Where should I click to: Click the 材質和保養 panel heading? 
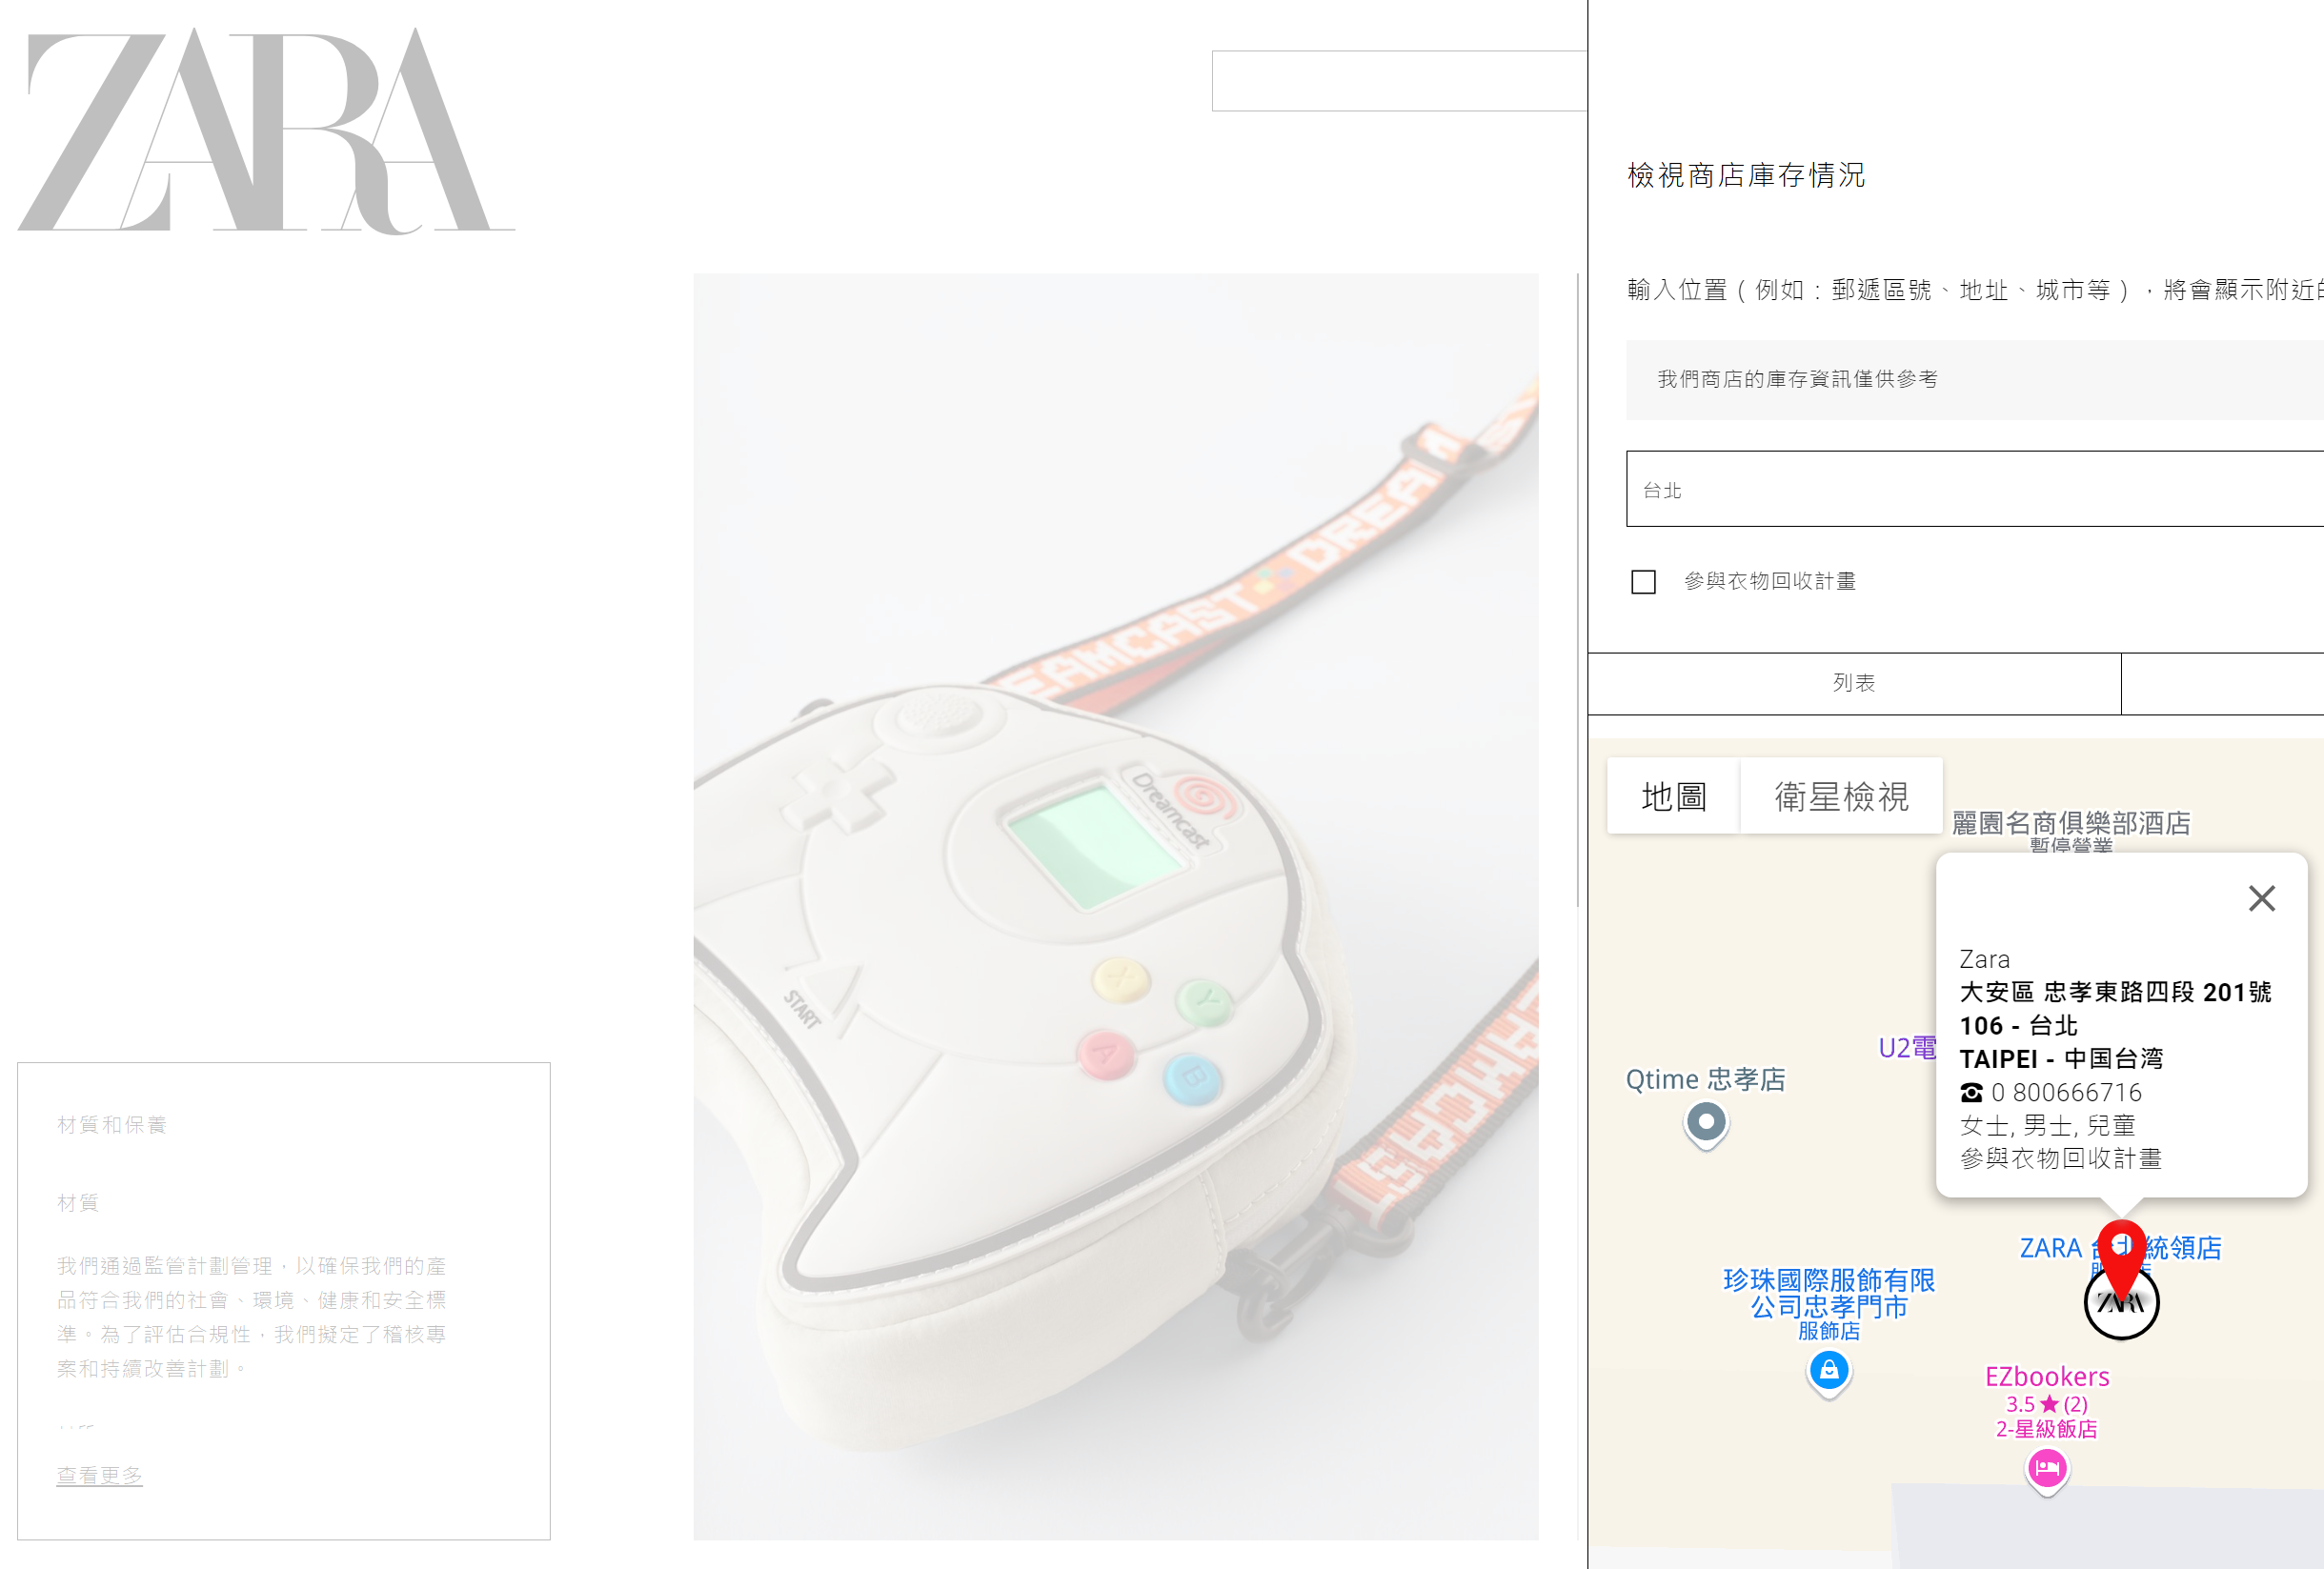pyautogui.click(x=112, y=1125)
